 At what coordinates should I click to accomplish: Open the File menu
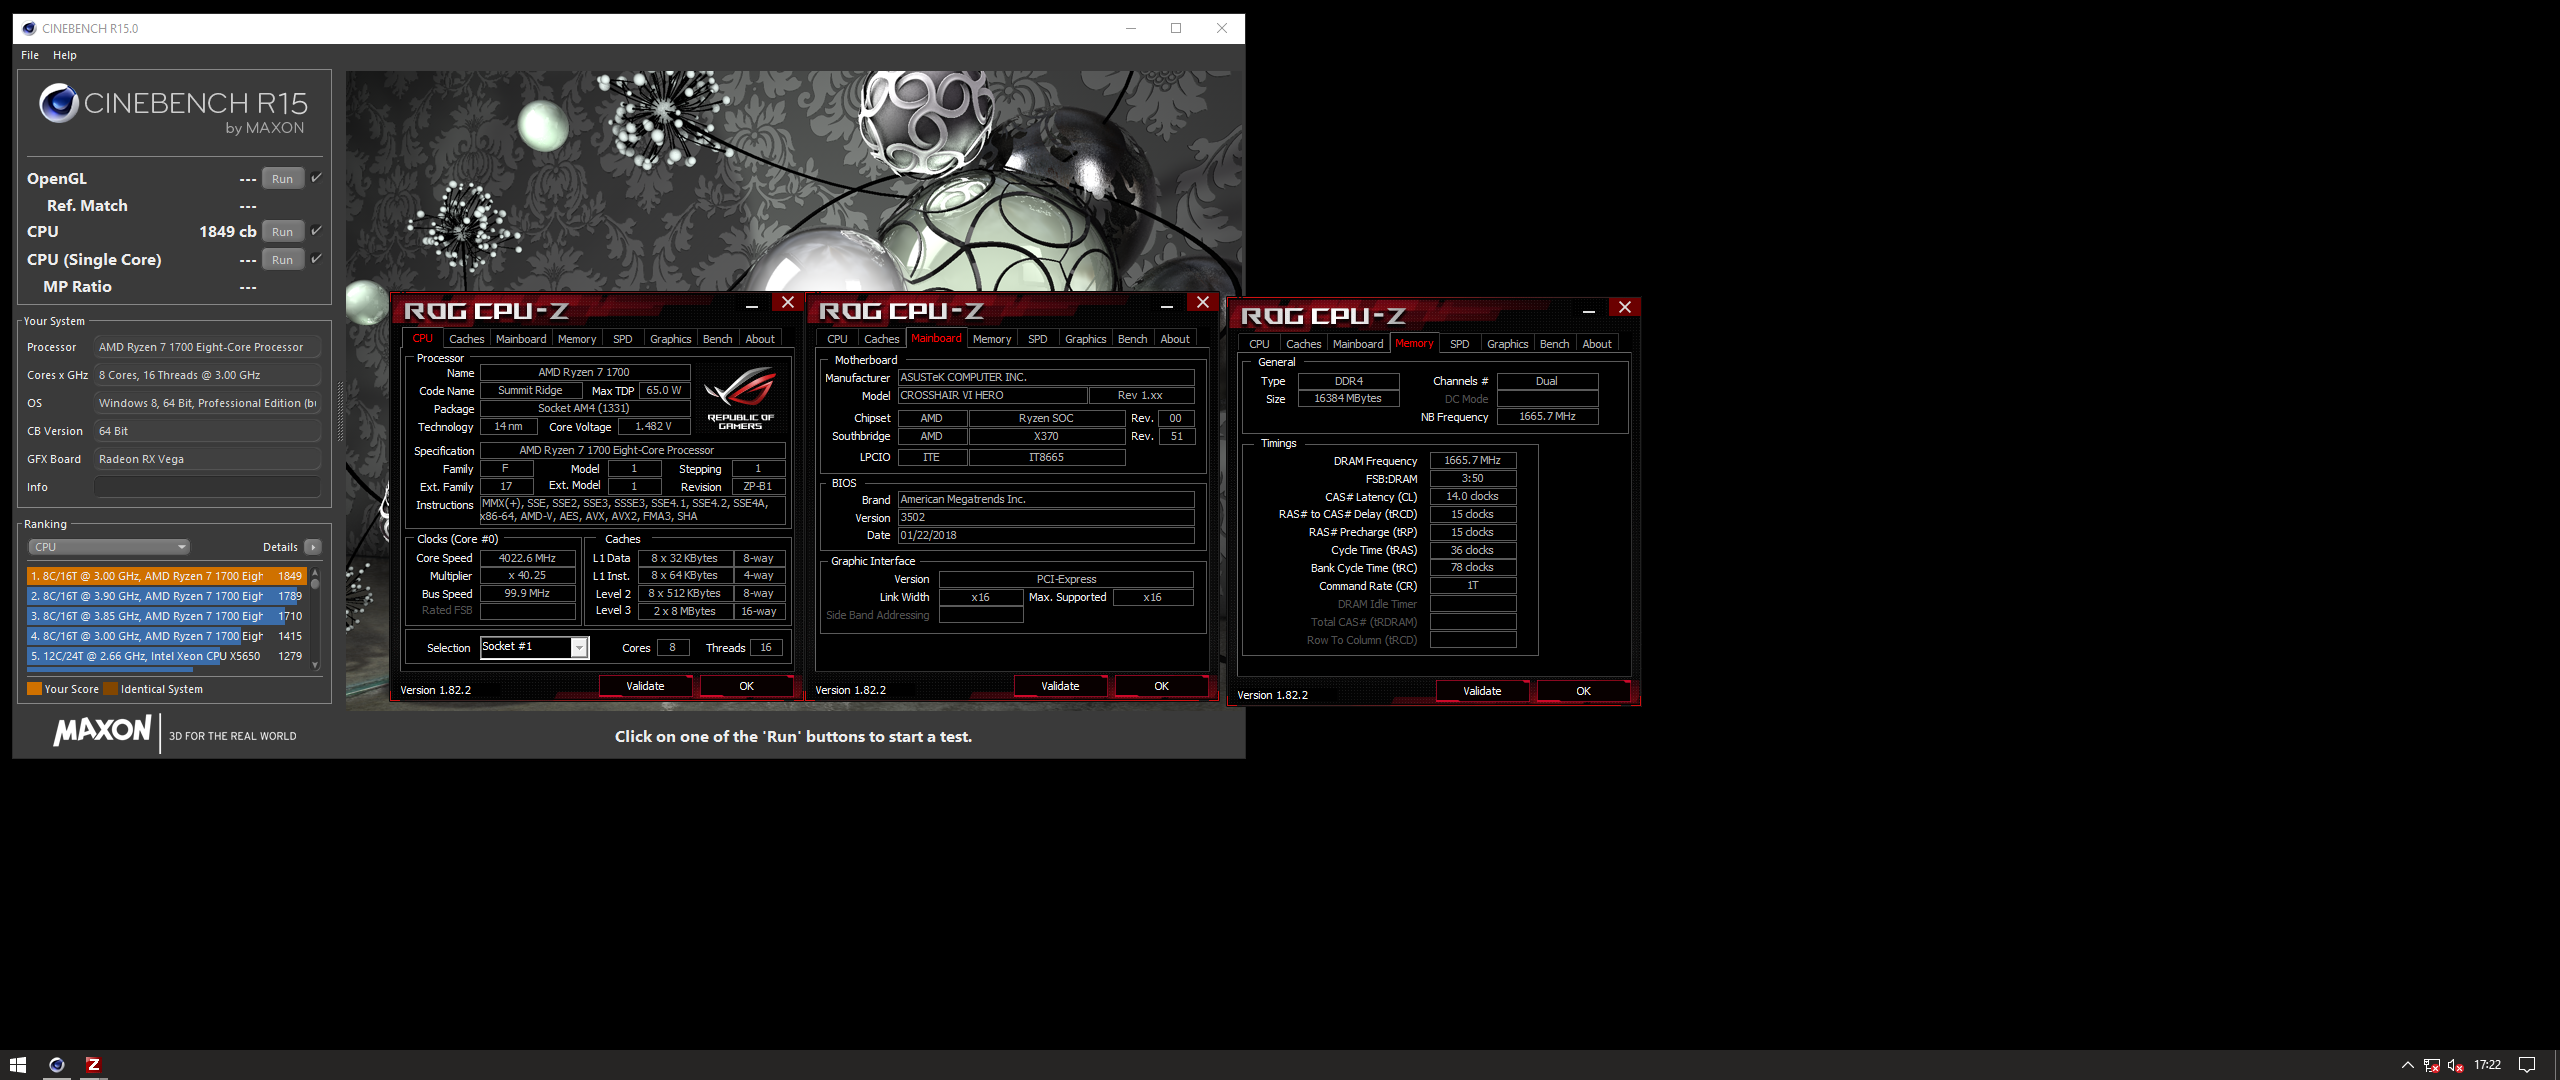click(30, 55)
